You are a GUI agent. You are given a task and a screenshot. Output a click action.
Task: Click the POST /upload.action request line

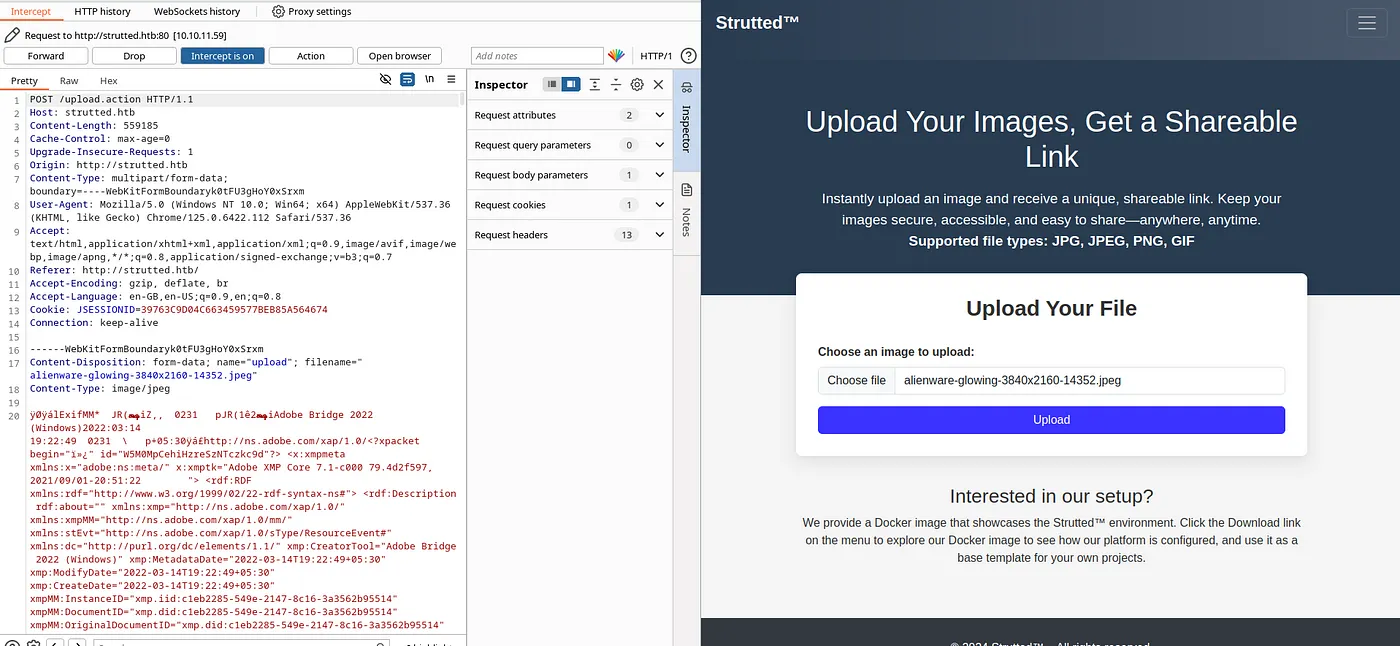point(111,100)
